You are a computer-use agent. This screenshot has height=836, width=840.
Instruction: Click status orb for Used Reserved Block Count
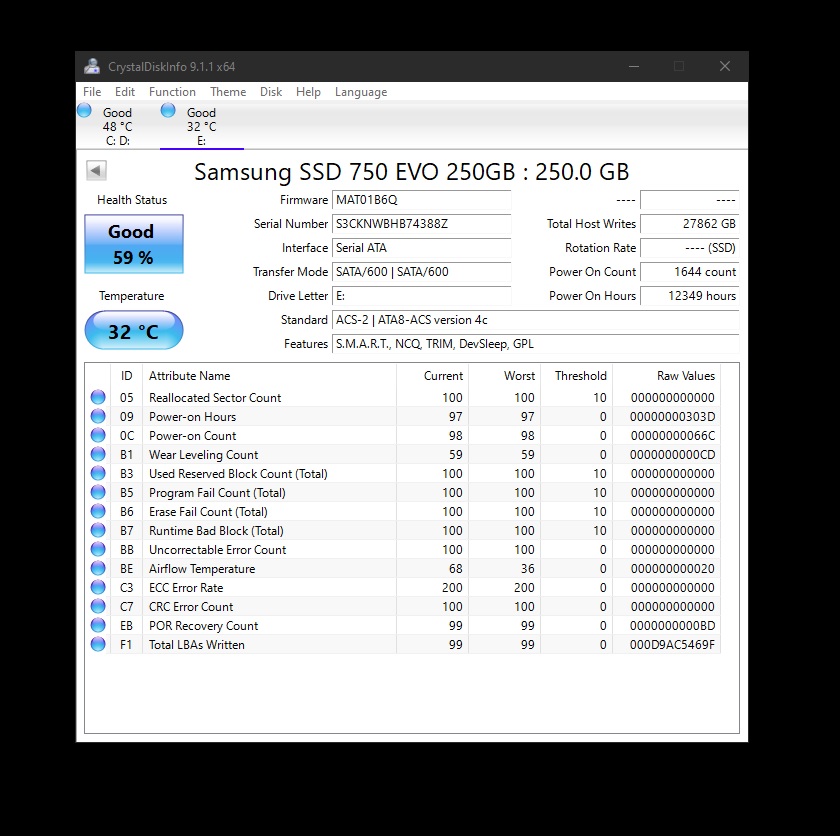pos(98,473)
